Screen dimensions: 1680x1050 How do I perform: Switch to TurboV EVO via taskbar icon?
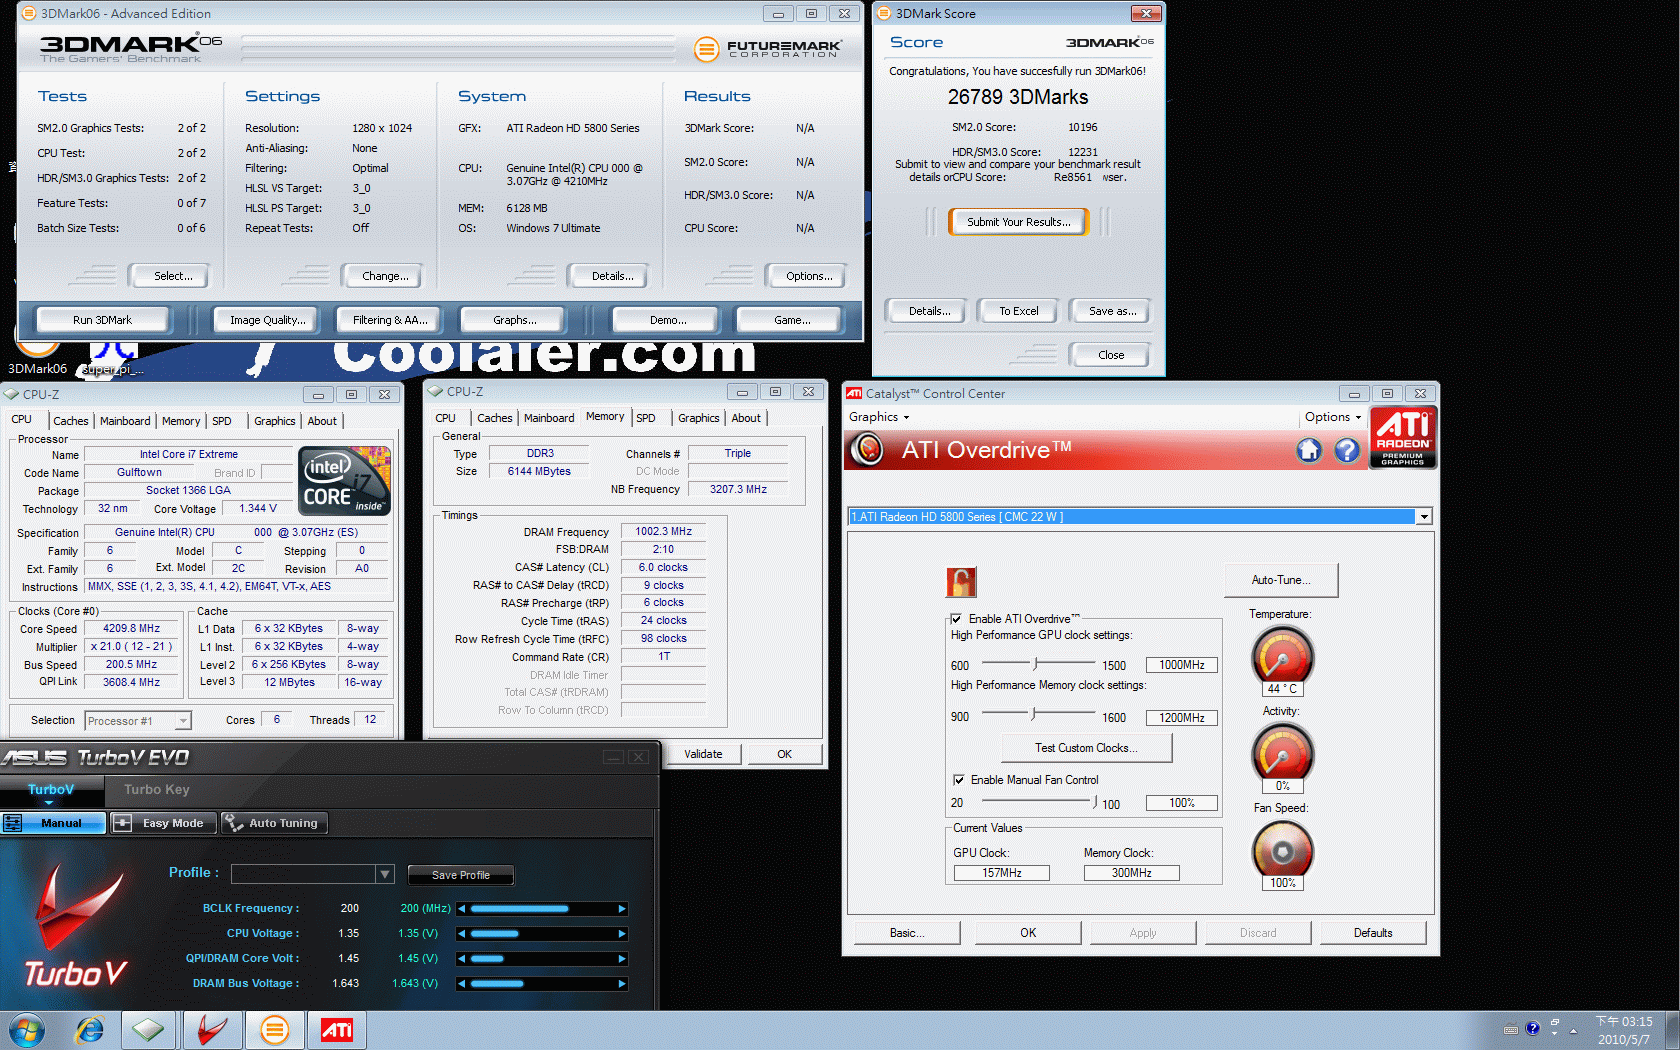212,1030
